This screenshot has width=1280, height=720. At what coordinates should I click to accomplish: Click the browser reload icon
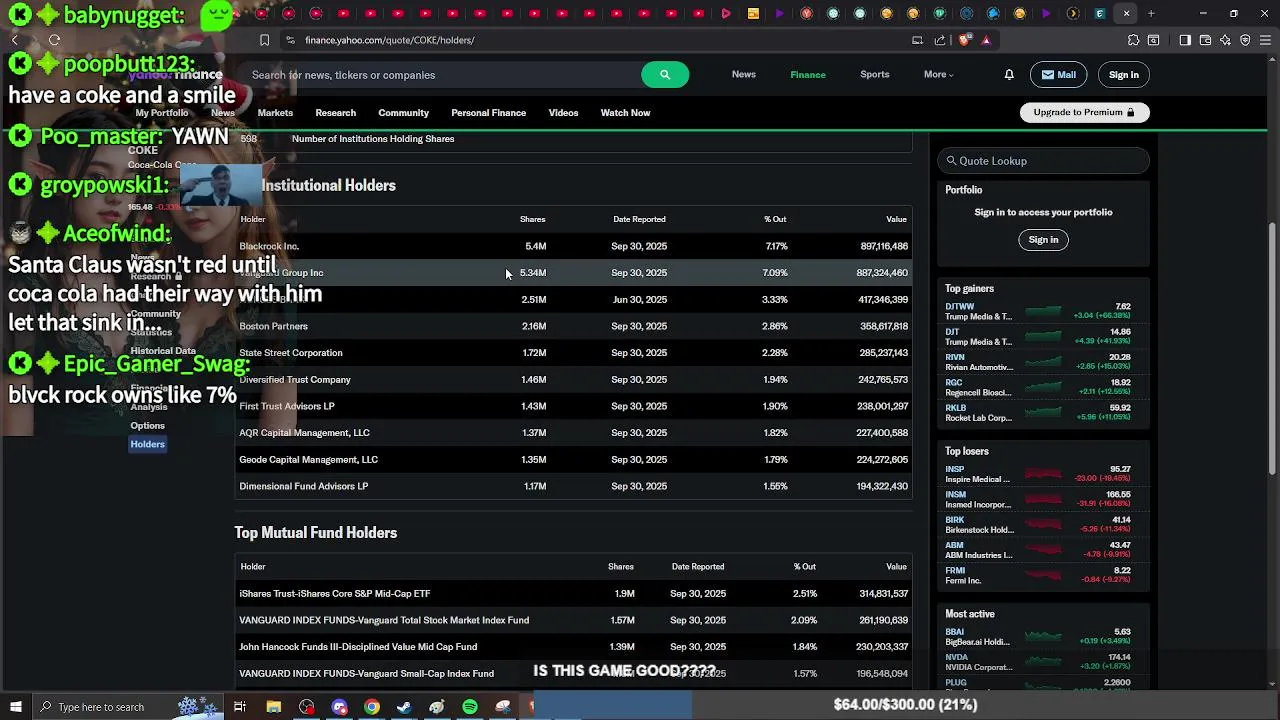coord(54,40)
